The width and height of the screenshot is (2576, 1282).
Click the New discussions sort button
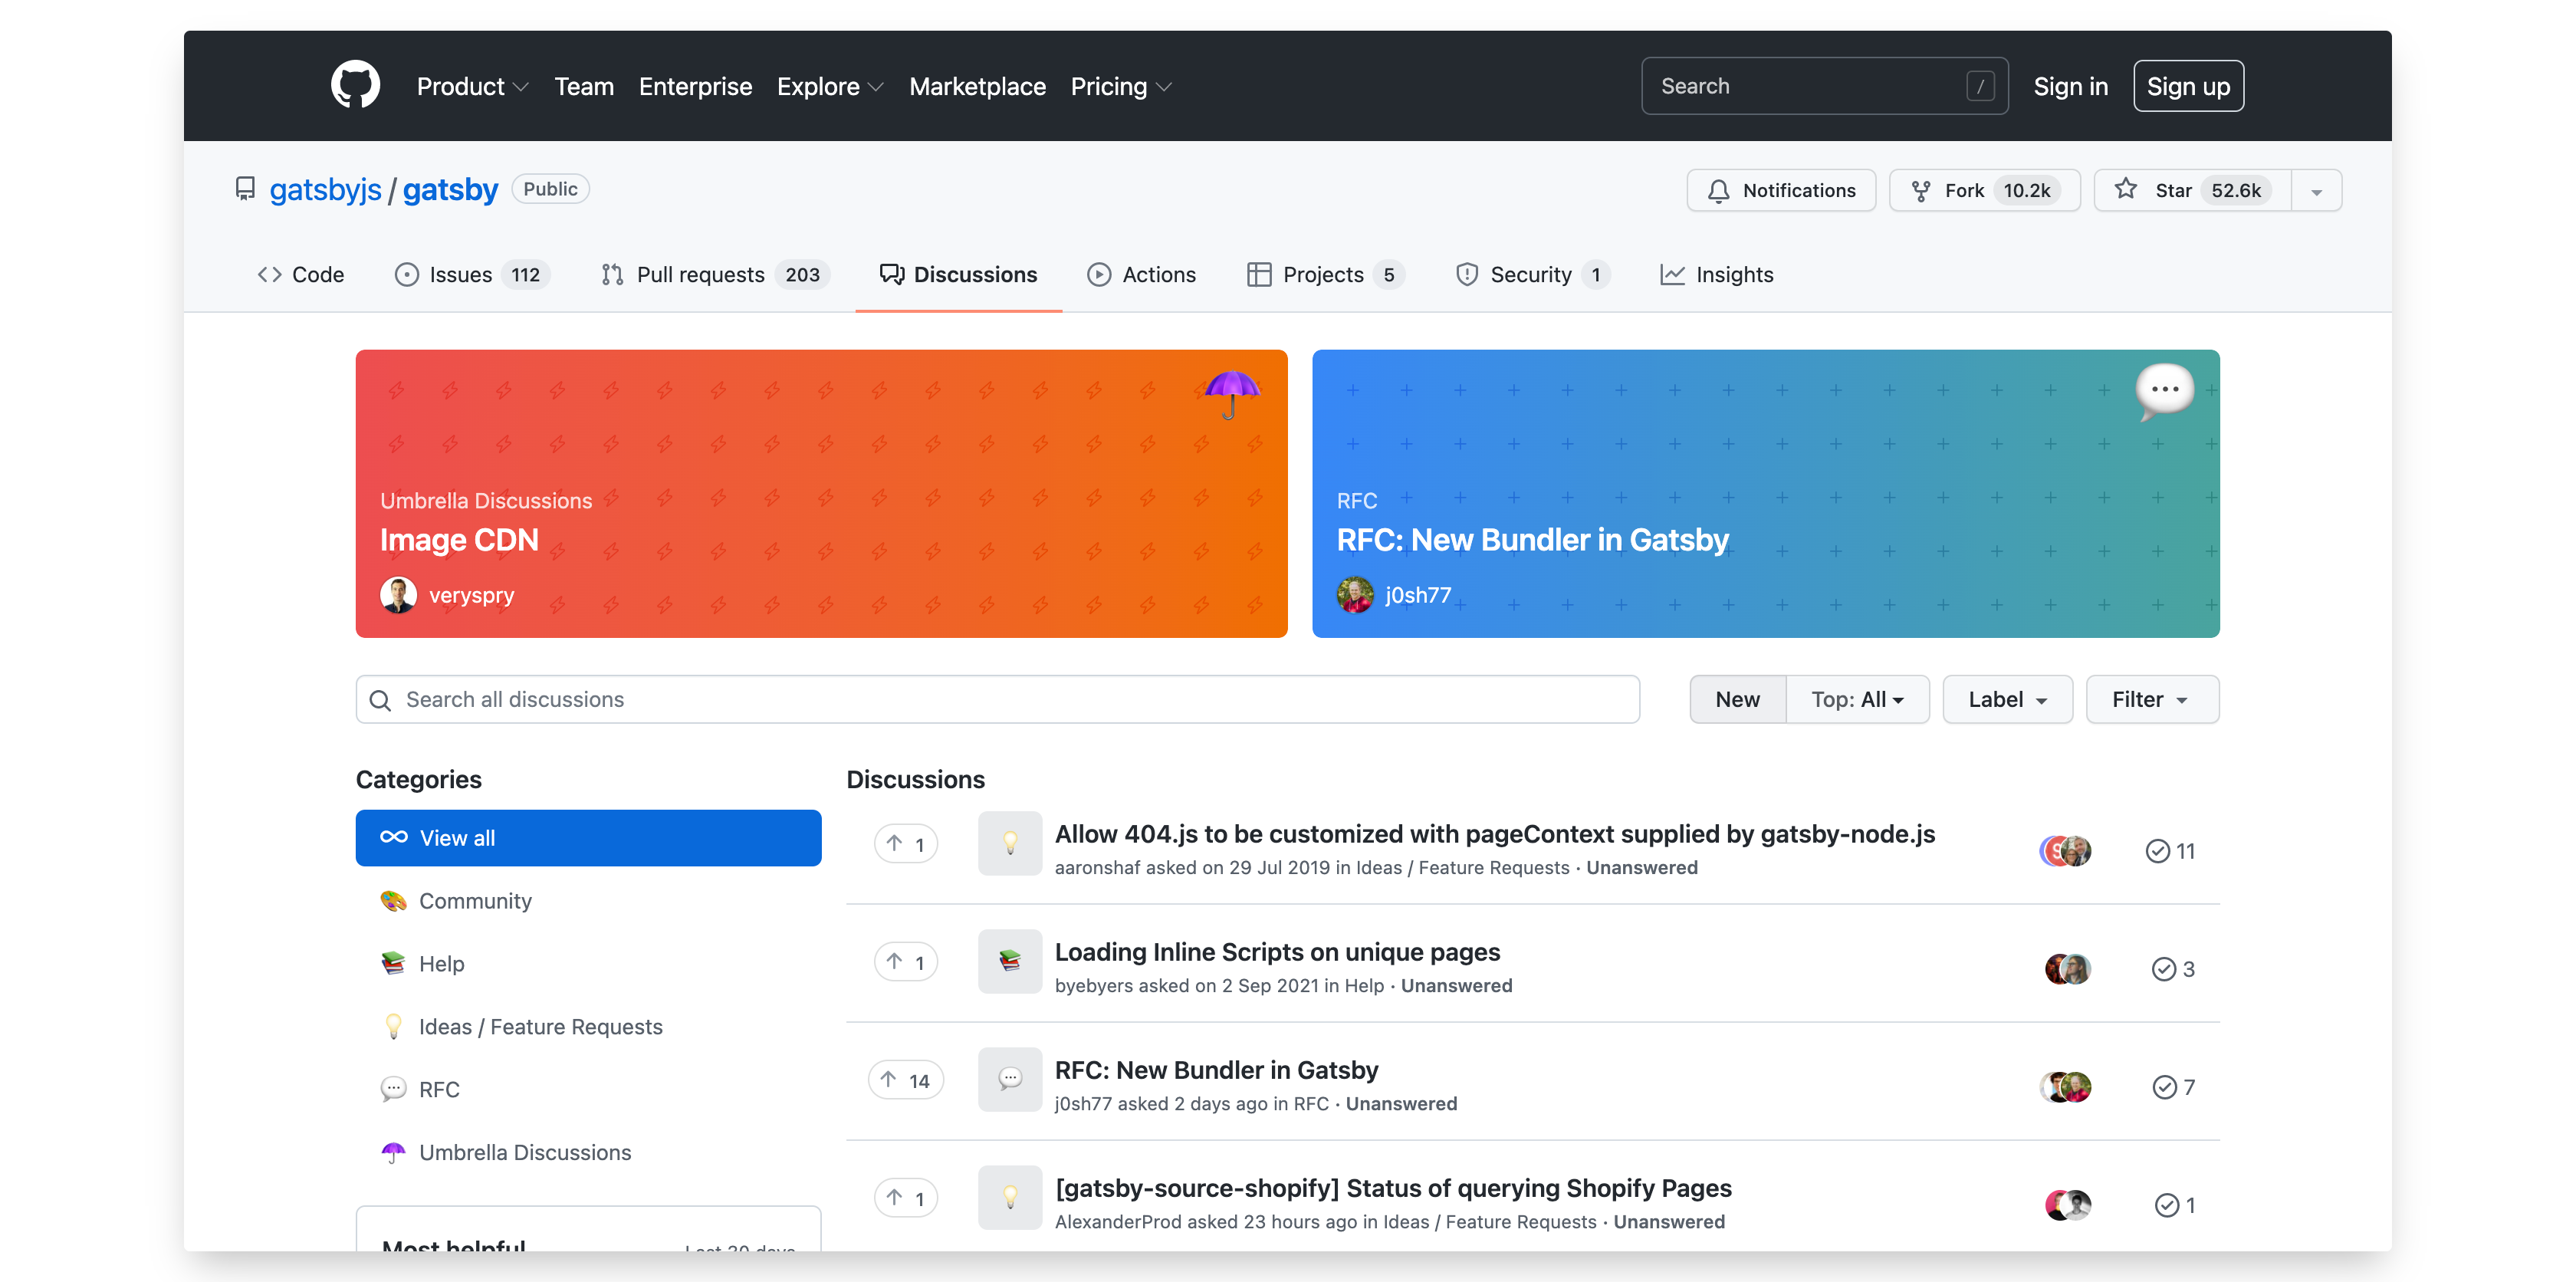[x=1737, y=699]
